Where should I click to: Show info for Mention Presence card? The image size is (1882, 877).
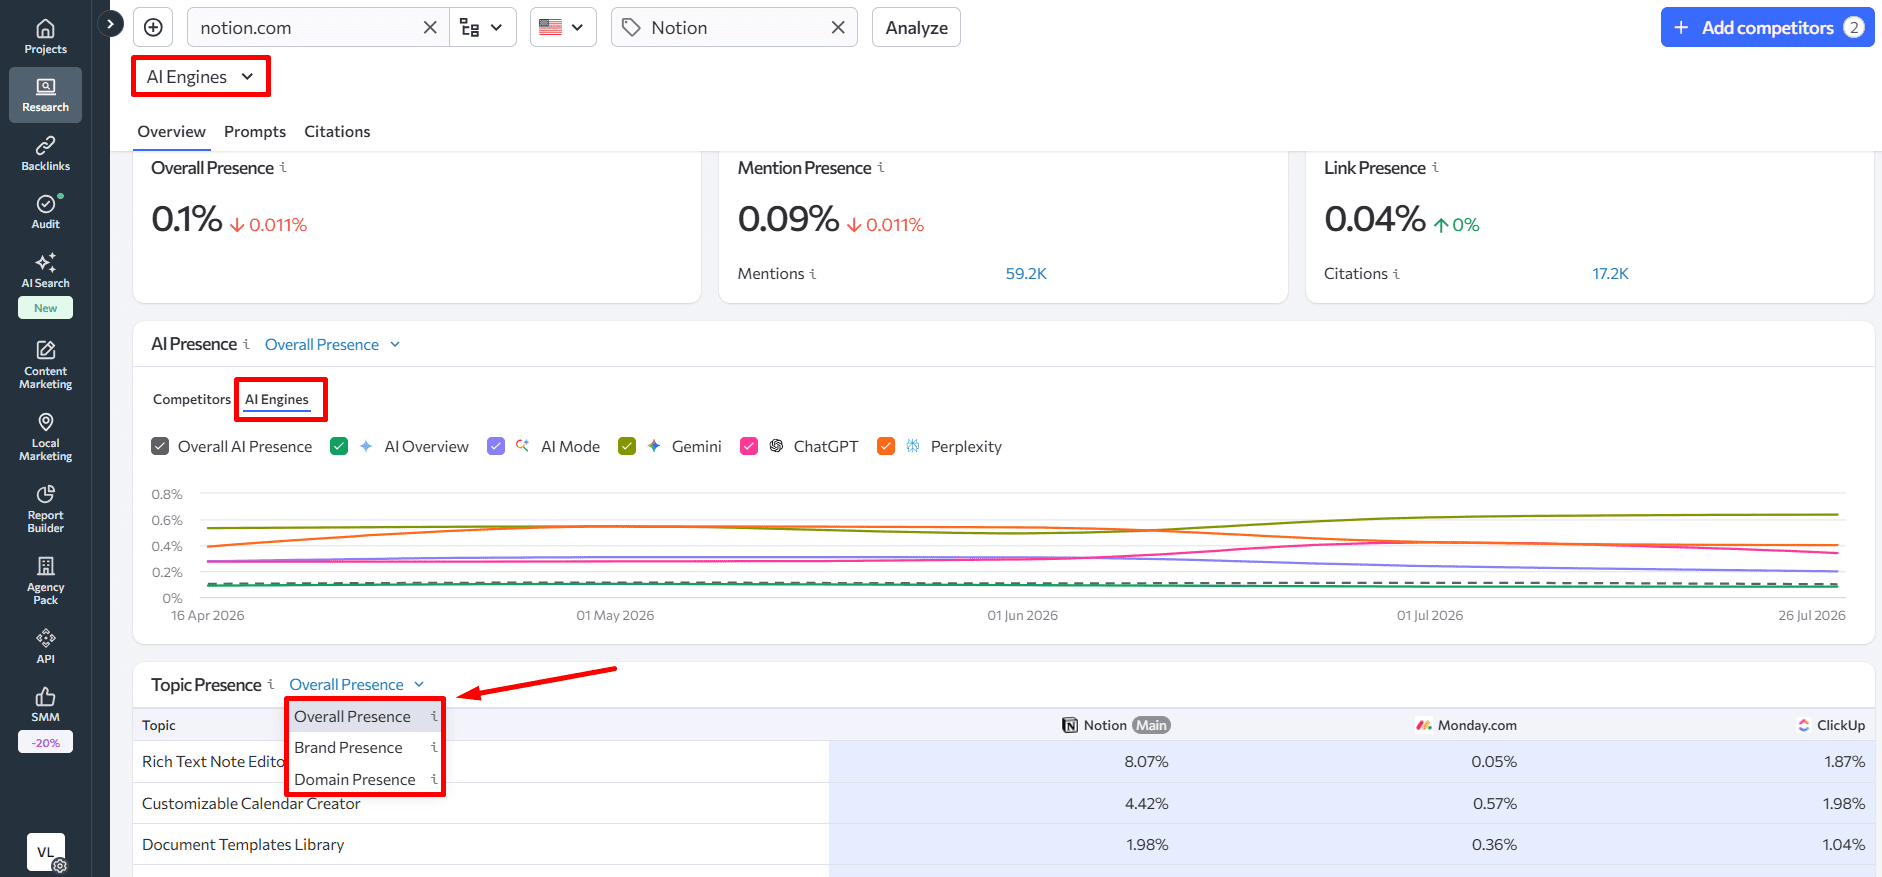point(881,167)
